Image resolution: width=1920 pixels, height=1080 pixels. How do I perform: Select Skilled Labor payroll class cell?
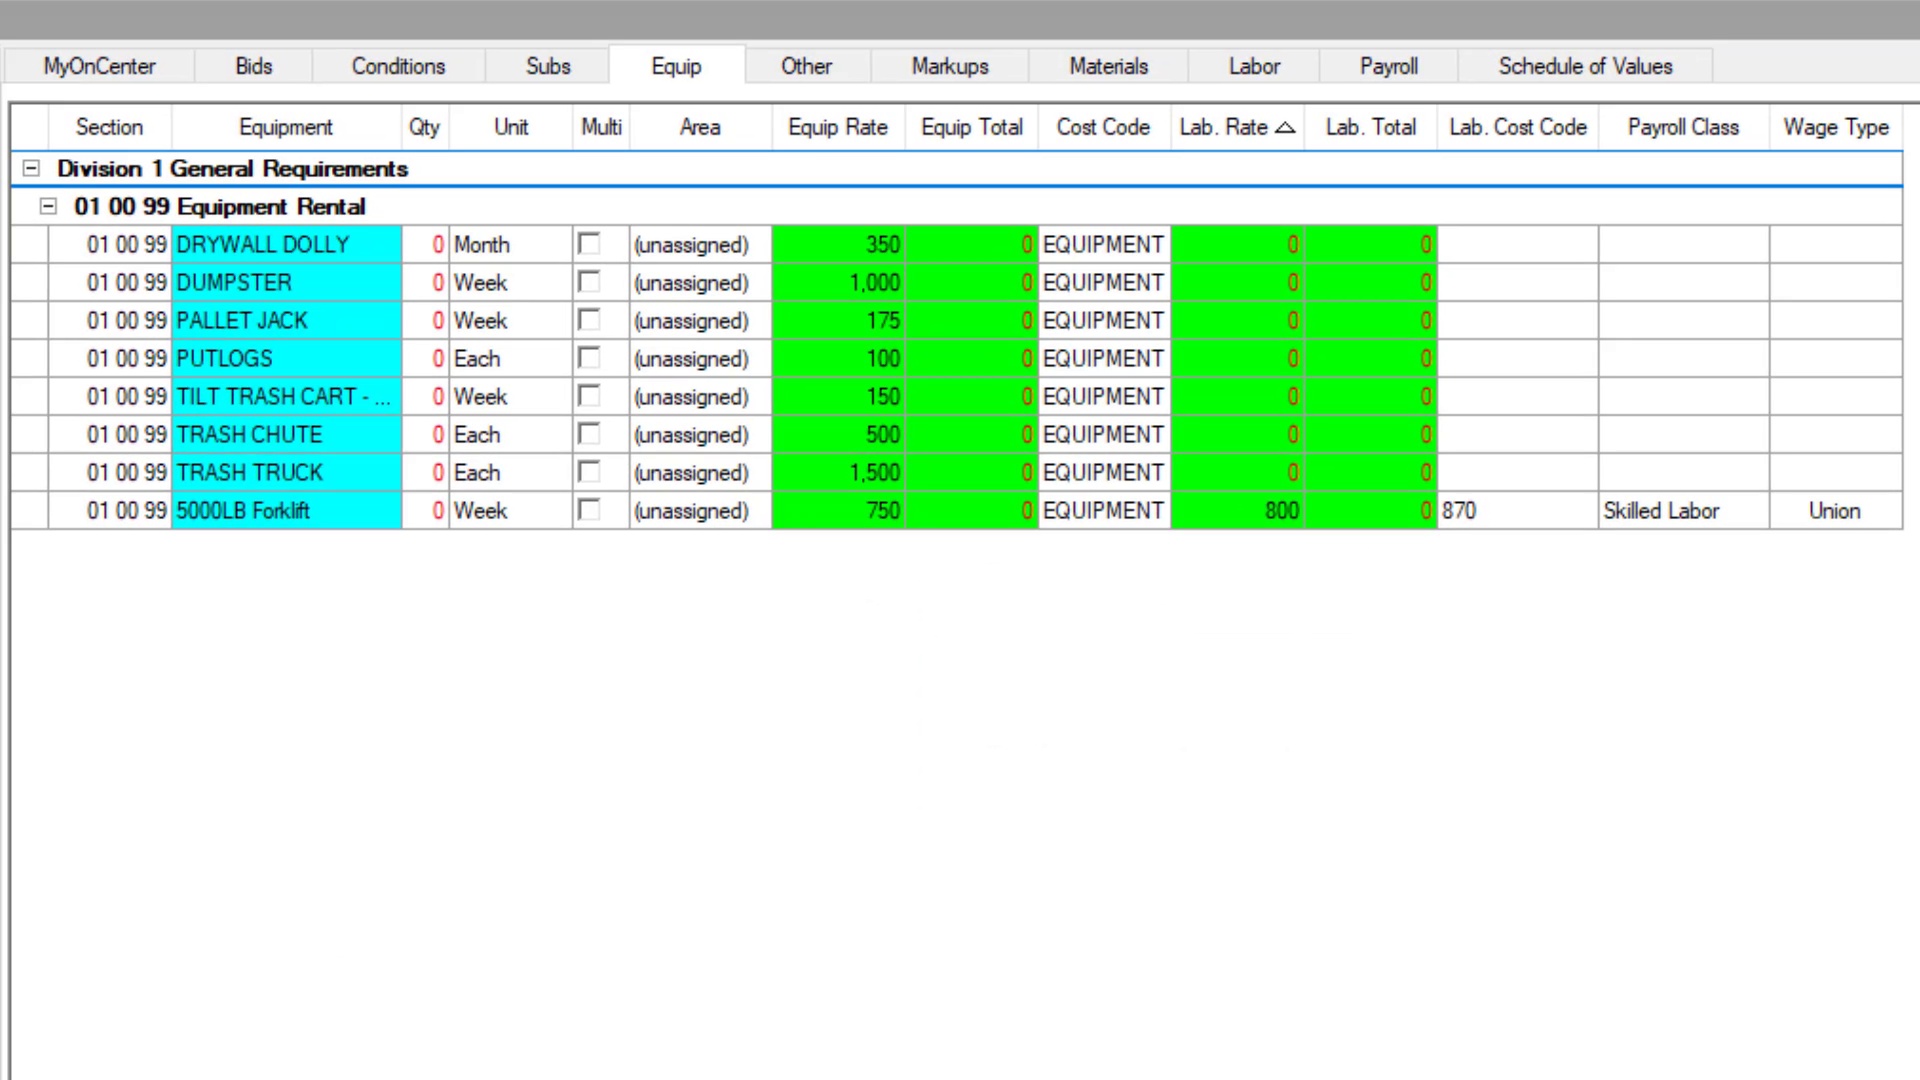pos(1682,511)
